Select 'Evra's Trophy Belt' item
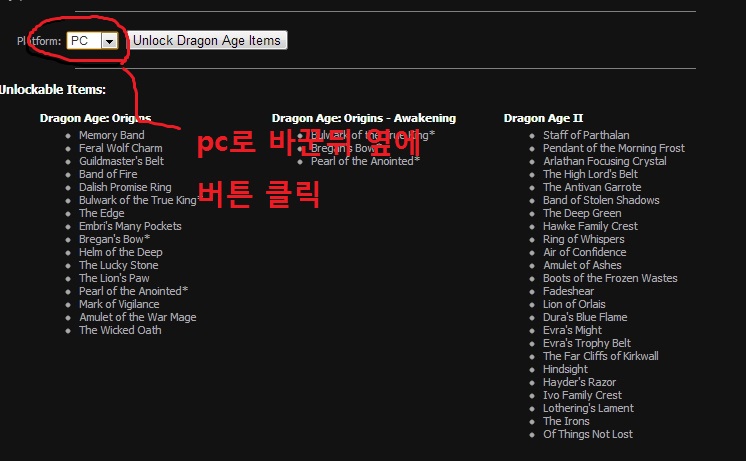 587,343
